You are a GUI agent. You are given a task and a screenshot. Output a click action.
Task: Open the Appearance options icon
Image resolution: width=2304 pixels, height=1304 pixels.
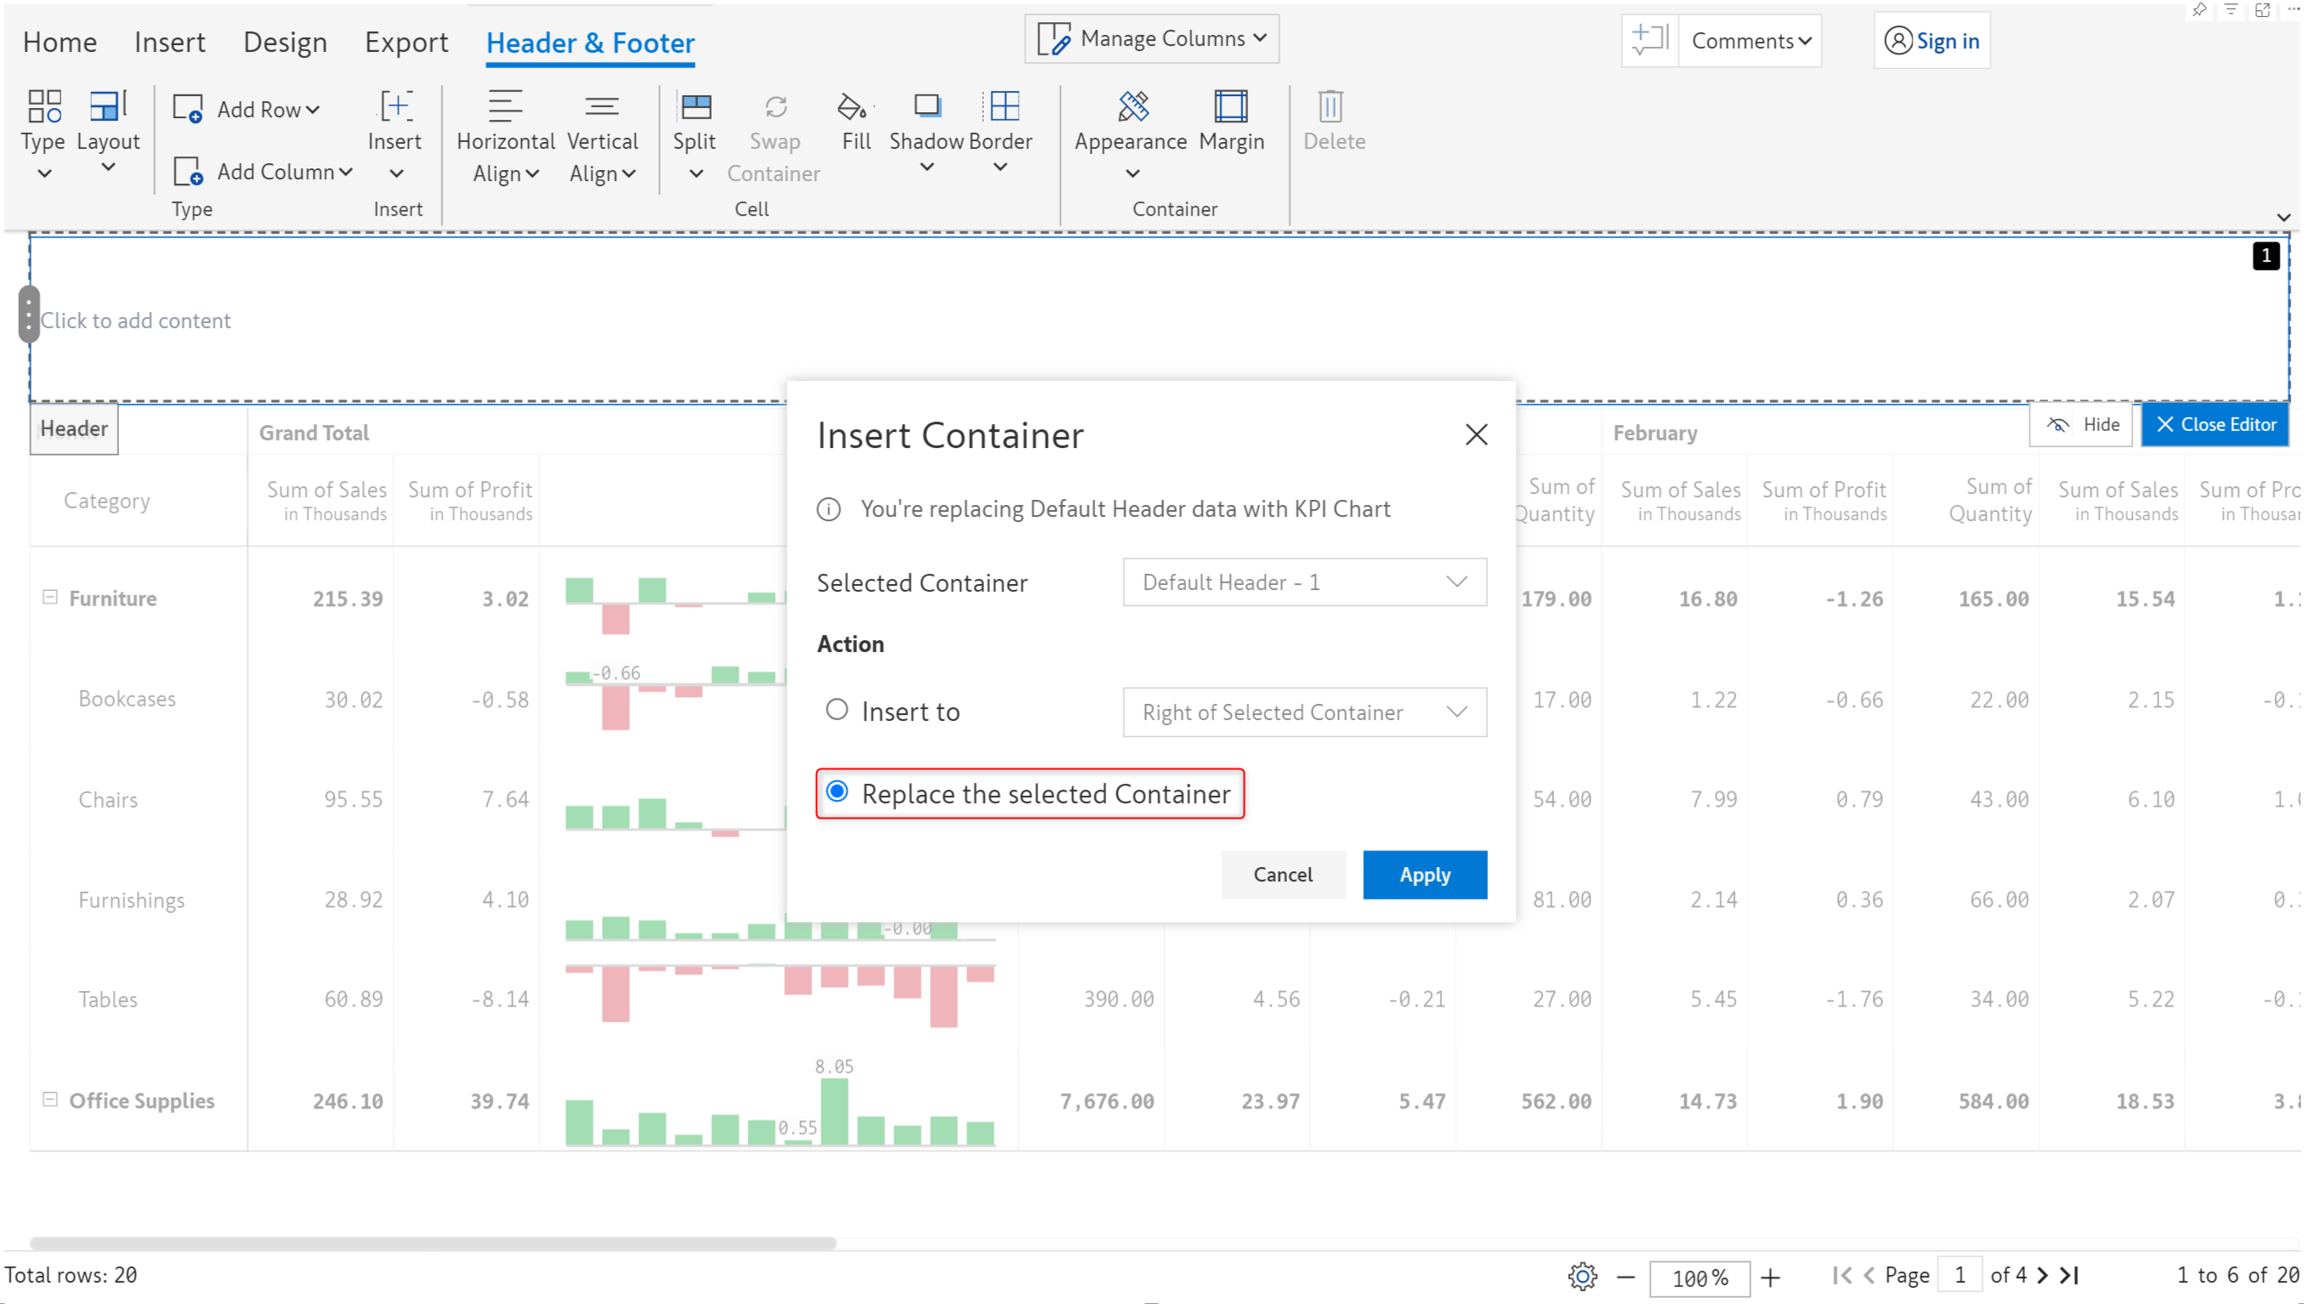click(1132, 107)
